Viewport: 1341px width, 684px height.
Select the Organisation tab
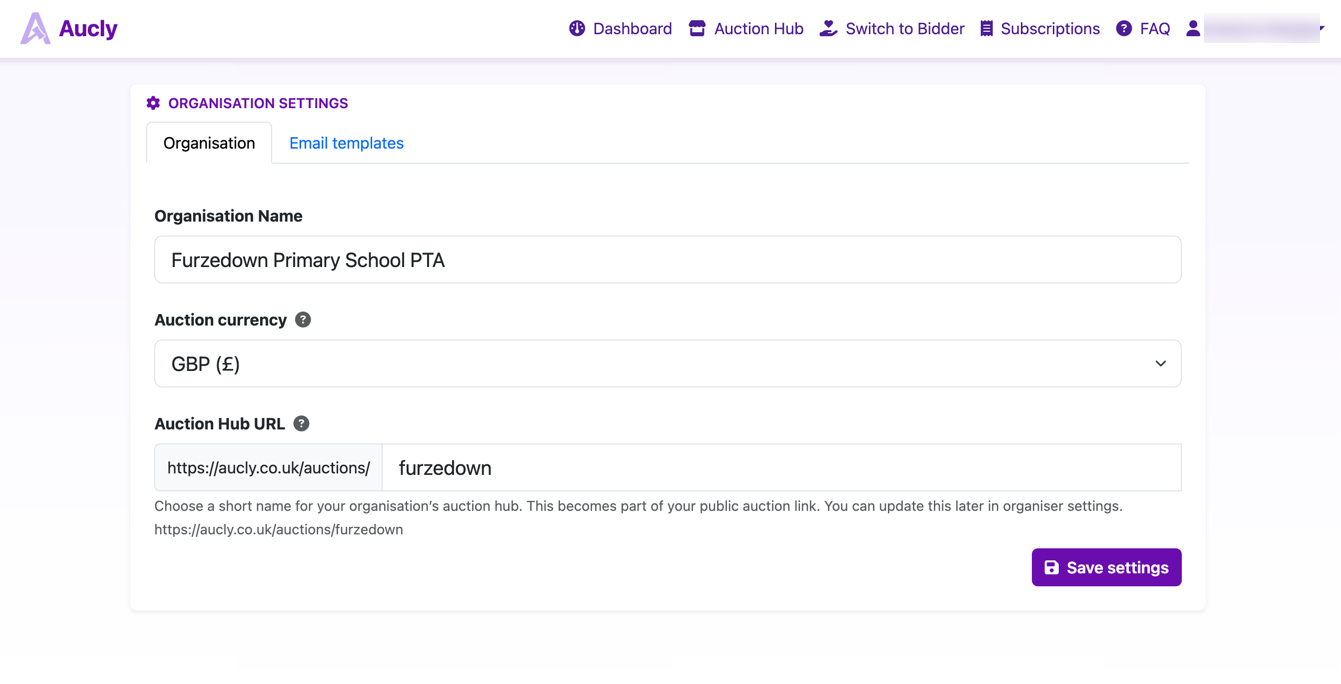click(x=209, y=143)
